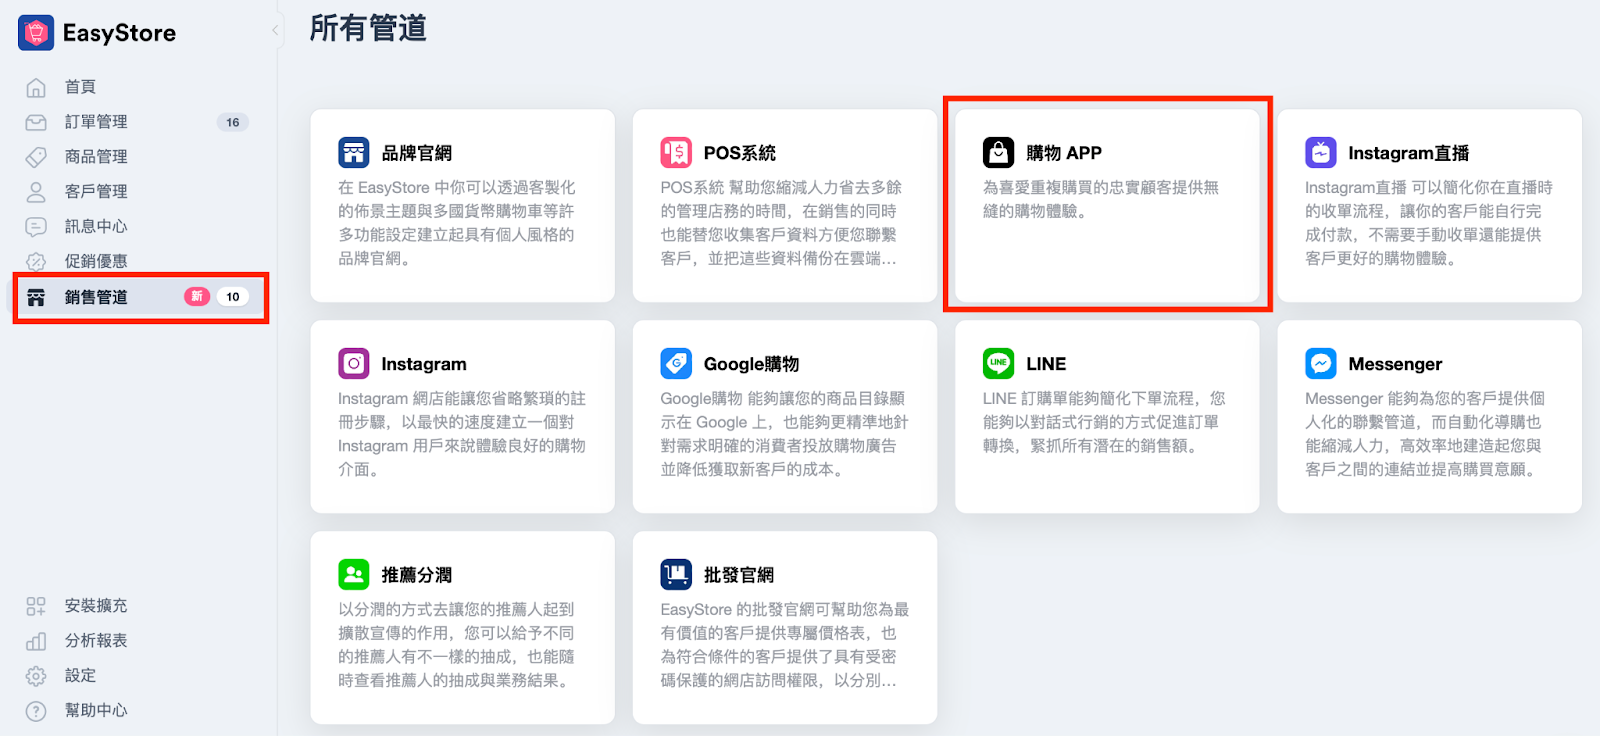Open the 推薦分潤 card title
Viewport: 1600px width, 736px height.
click(x=416, y=575)
